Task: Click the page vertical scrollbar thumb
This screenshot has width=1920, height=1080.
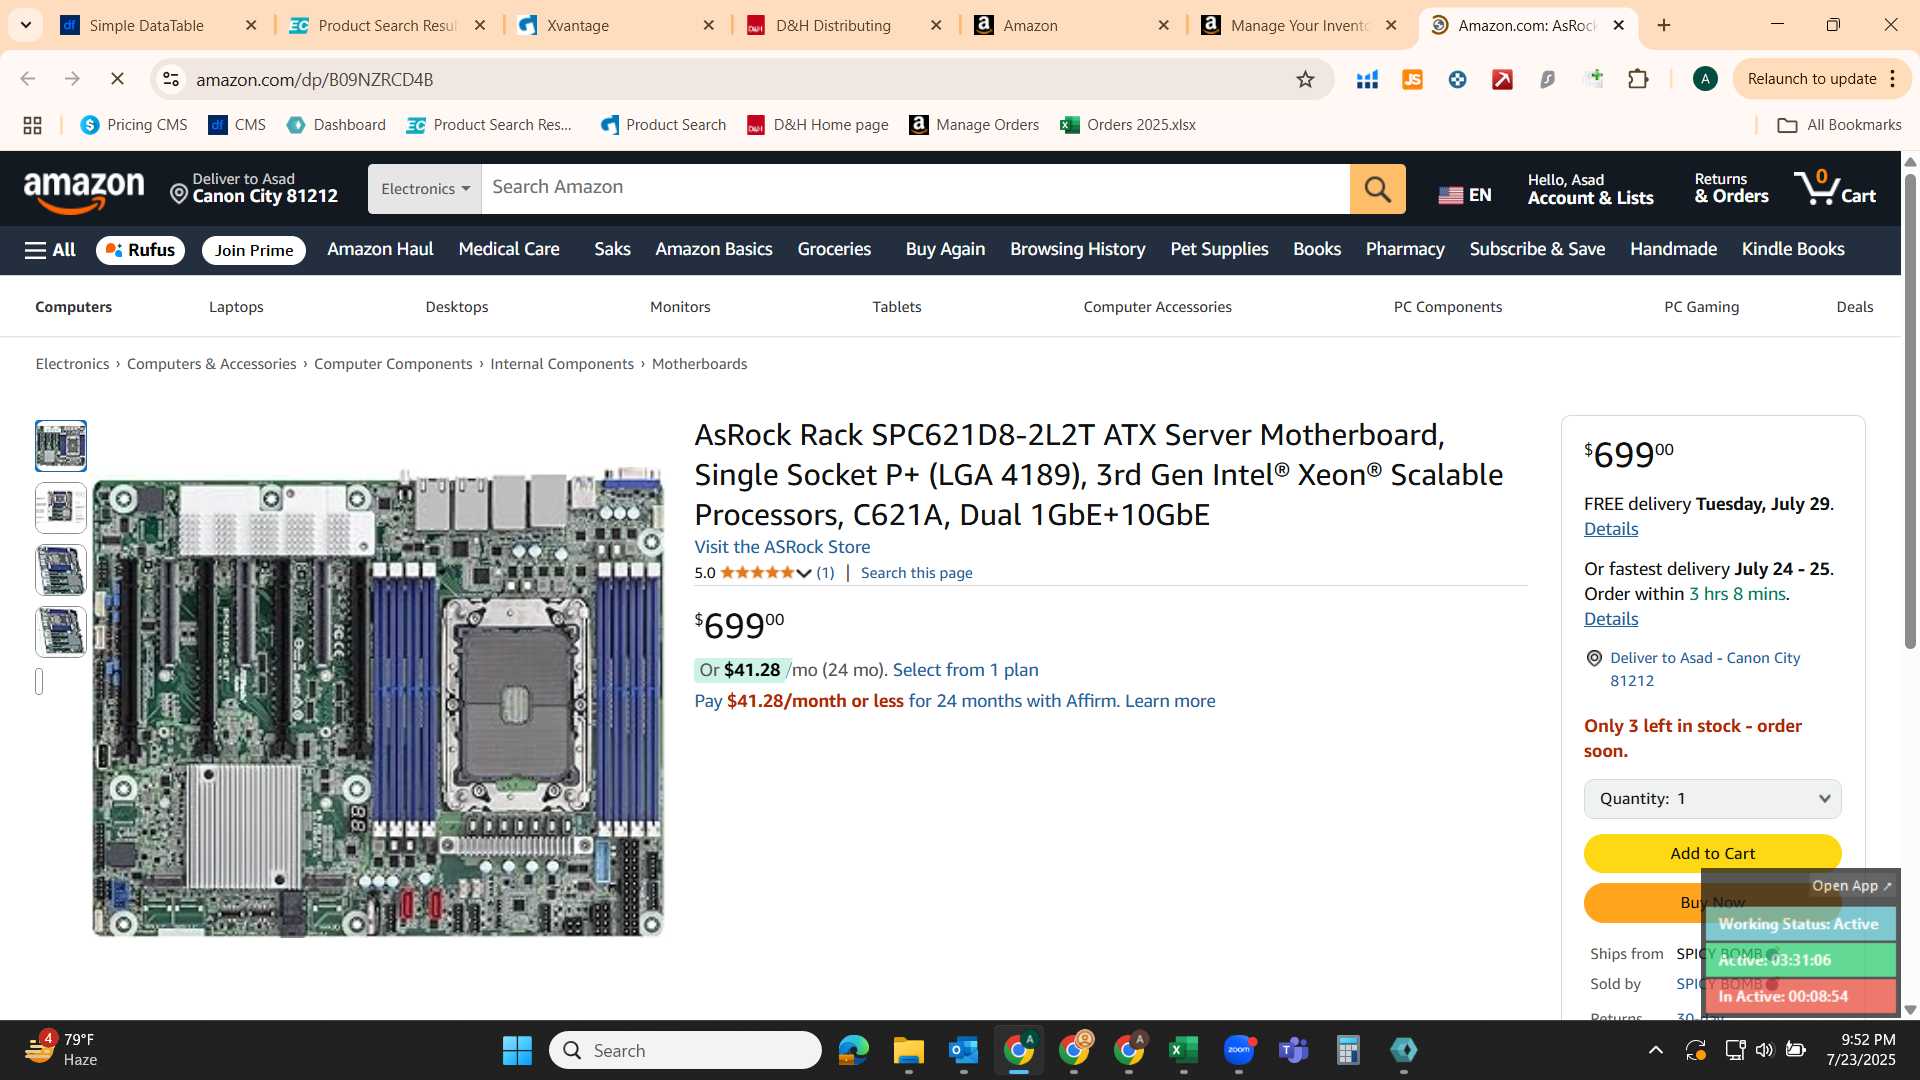Action: click(x=1910, y=410)
